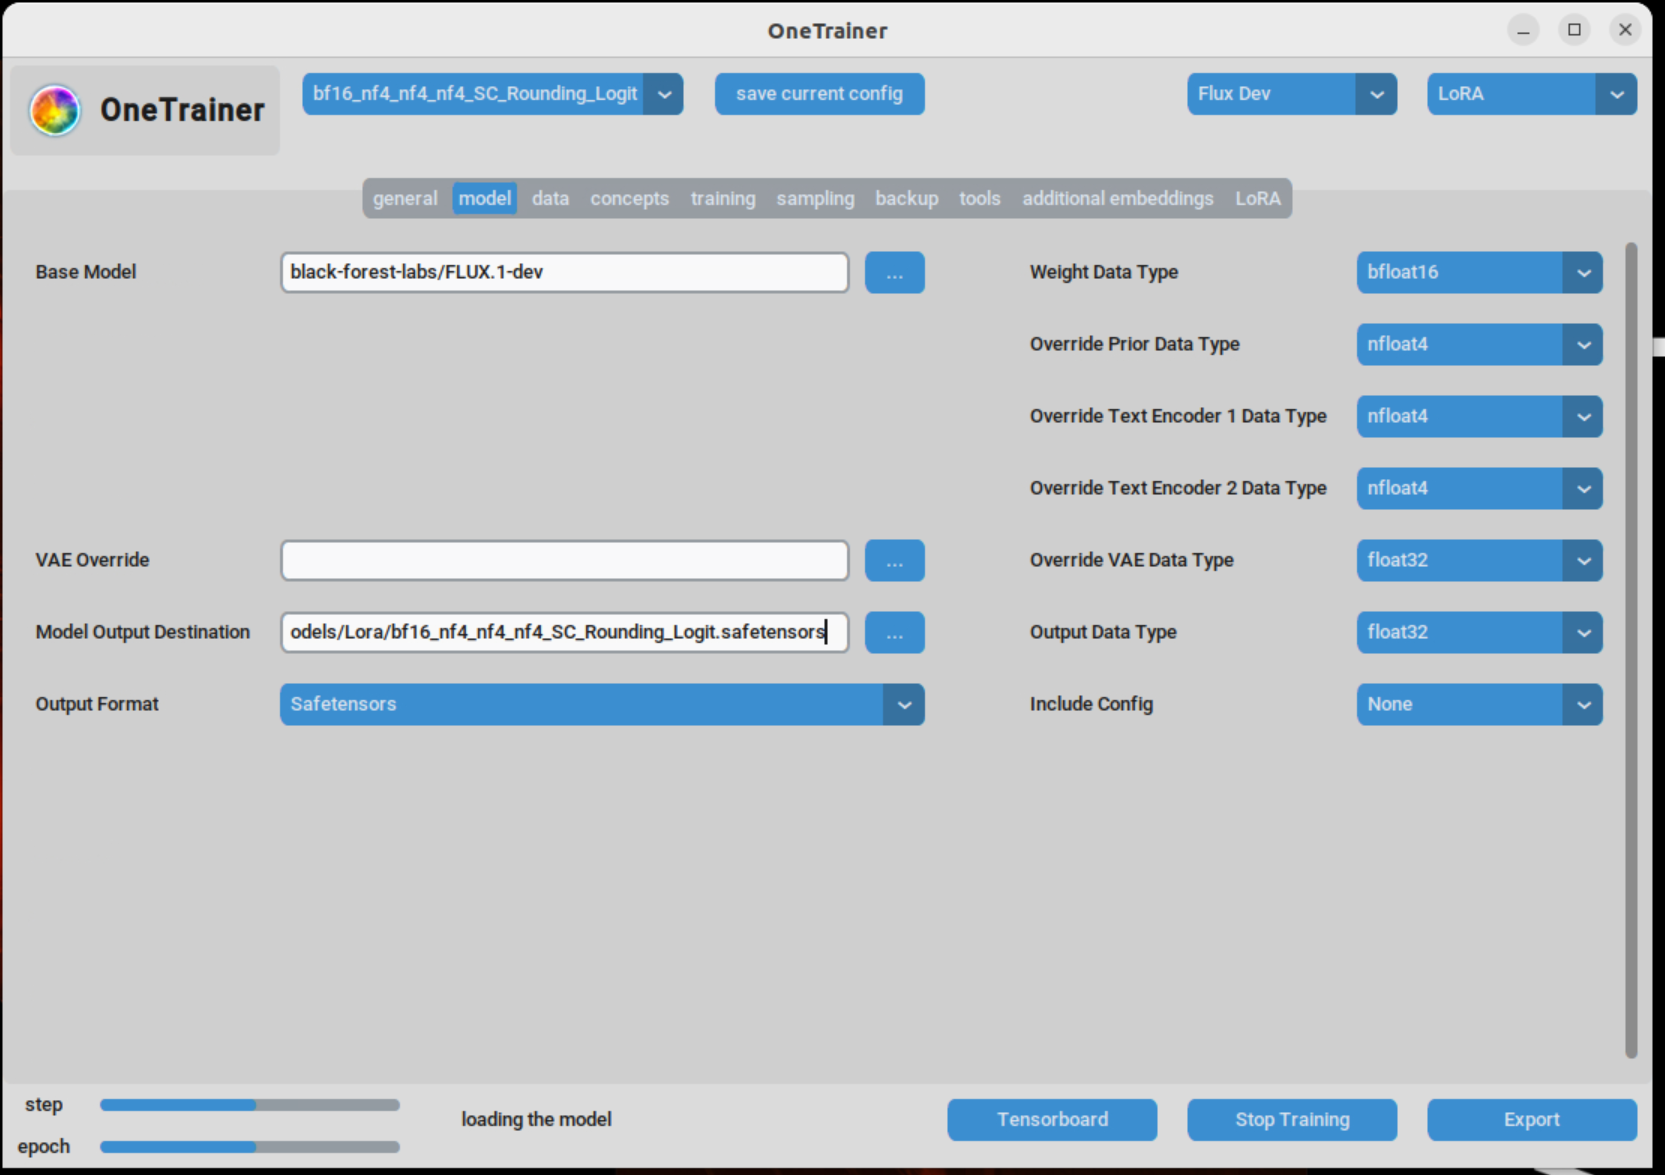
Task: Click the 'Override Prior Data Type' label
Action: click(x=1135, y=344)
